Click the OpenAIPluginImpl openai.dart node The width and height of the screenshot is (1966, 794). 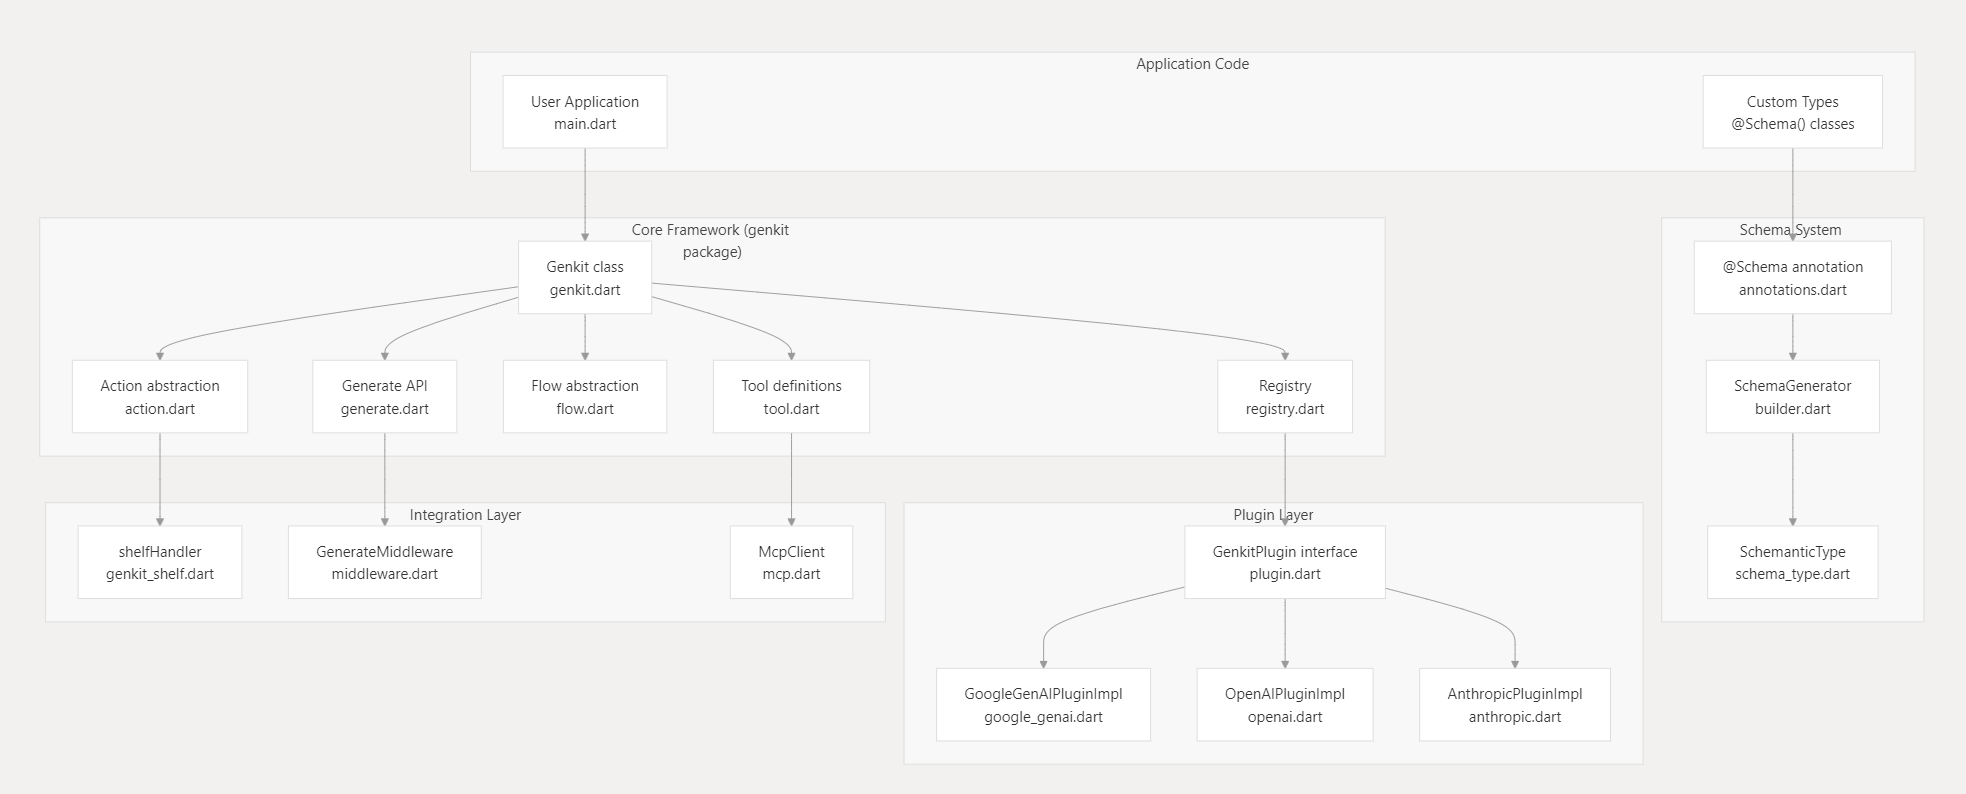(1284, 705)
